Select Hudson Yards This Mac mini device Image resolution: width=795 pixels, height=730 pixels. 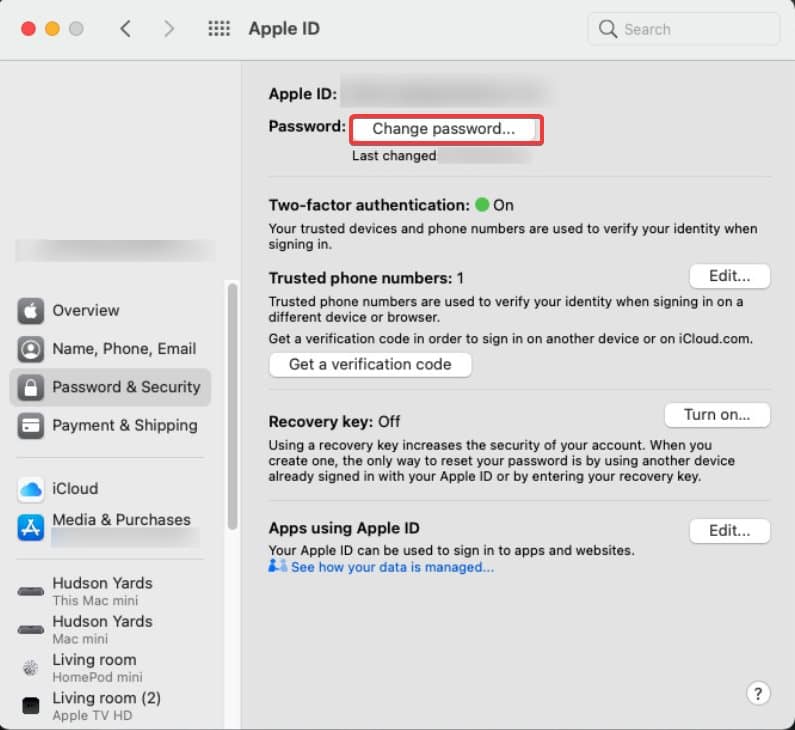[x=102, y=591]
